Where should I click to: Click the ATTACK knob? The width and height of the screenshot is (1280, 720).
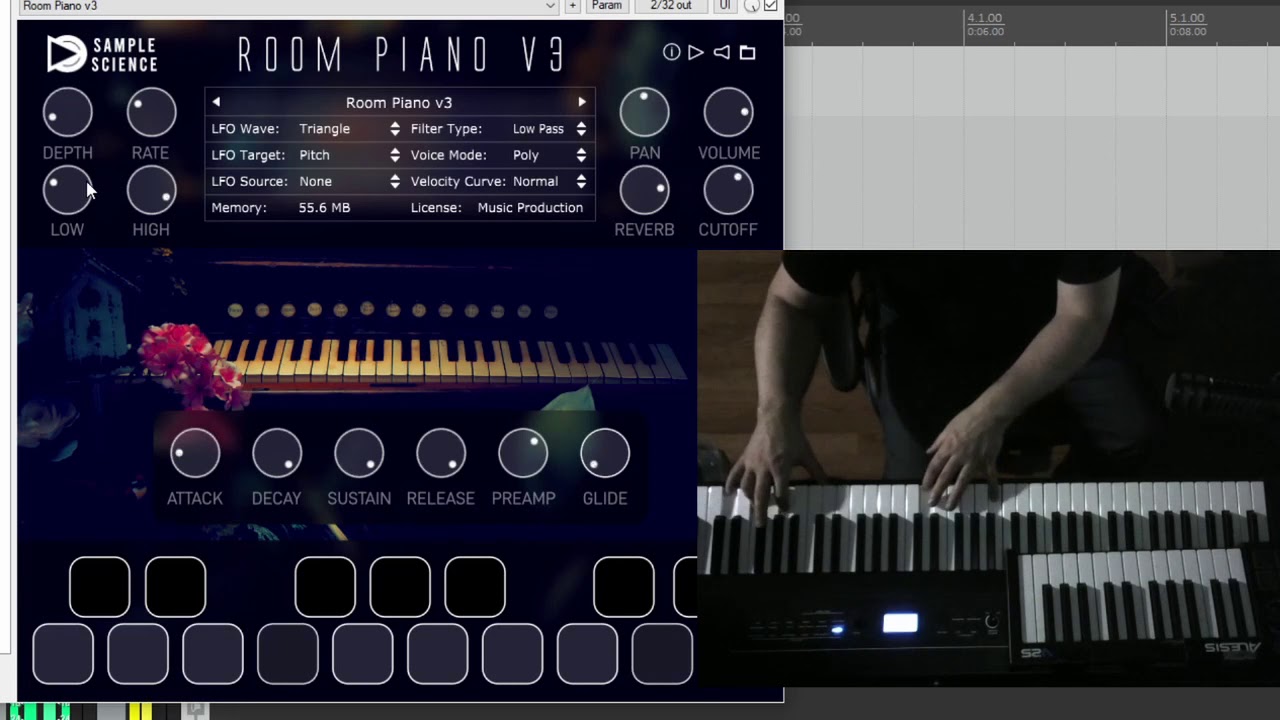[x=195, y=454]
